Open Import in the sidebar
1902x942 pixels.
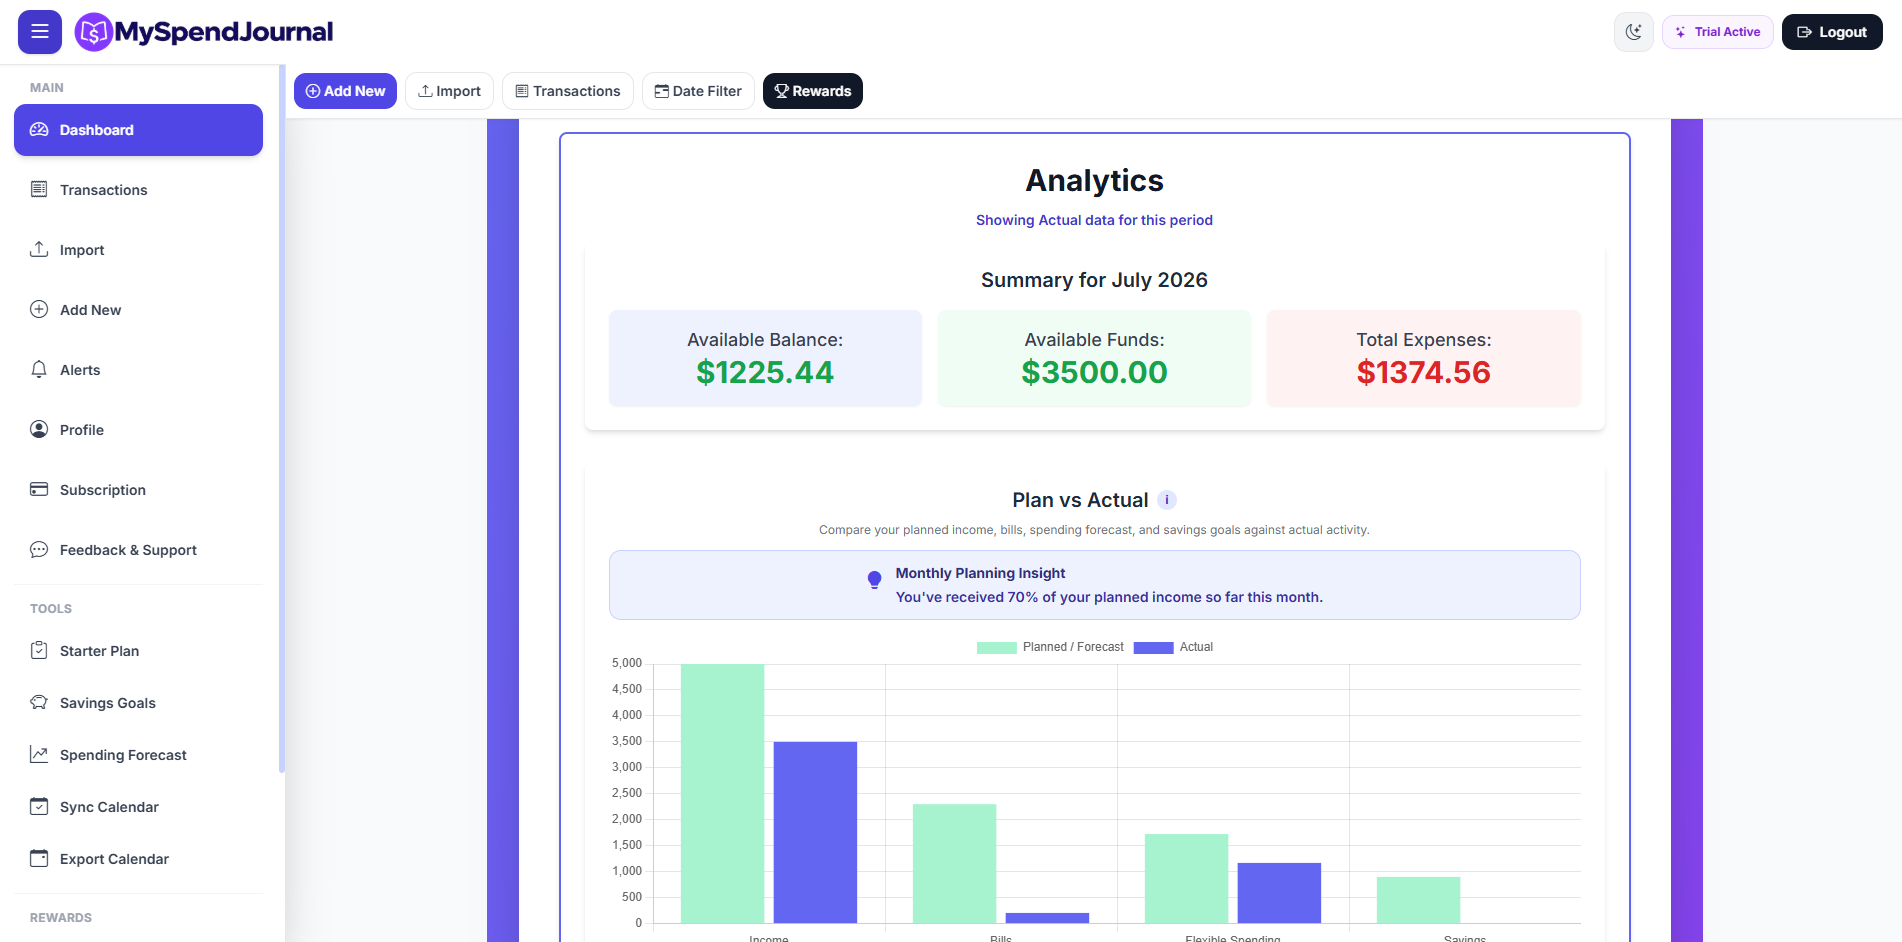138,250
